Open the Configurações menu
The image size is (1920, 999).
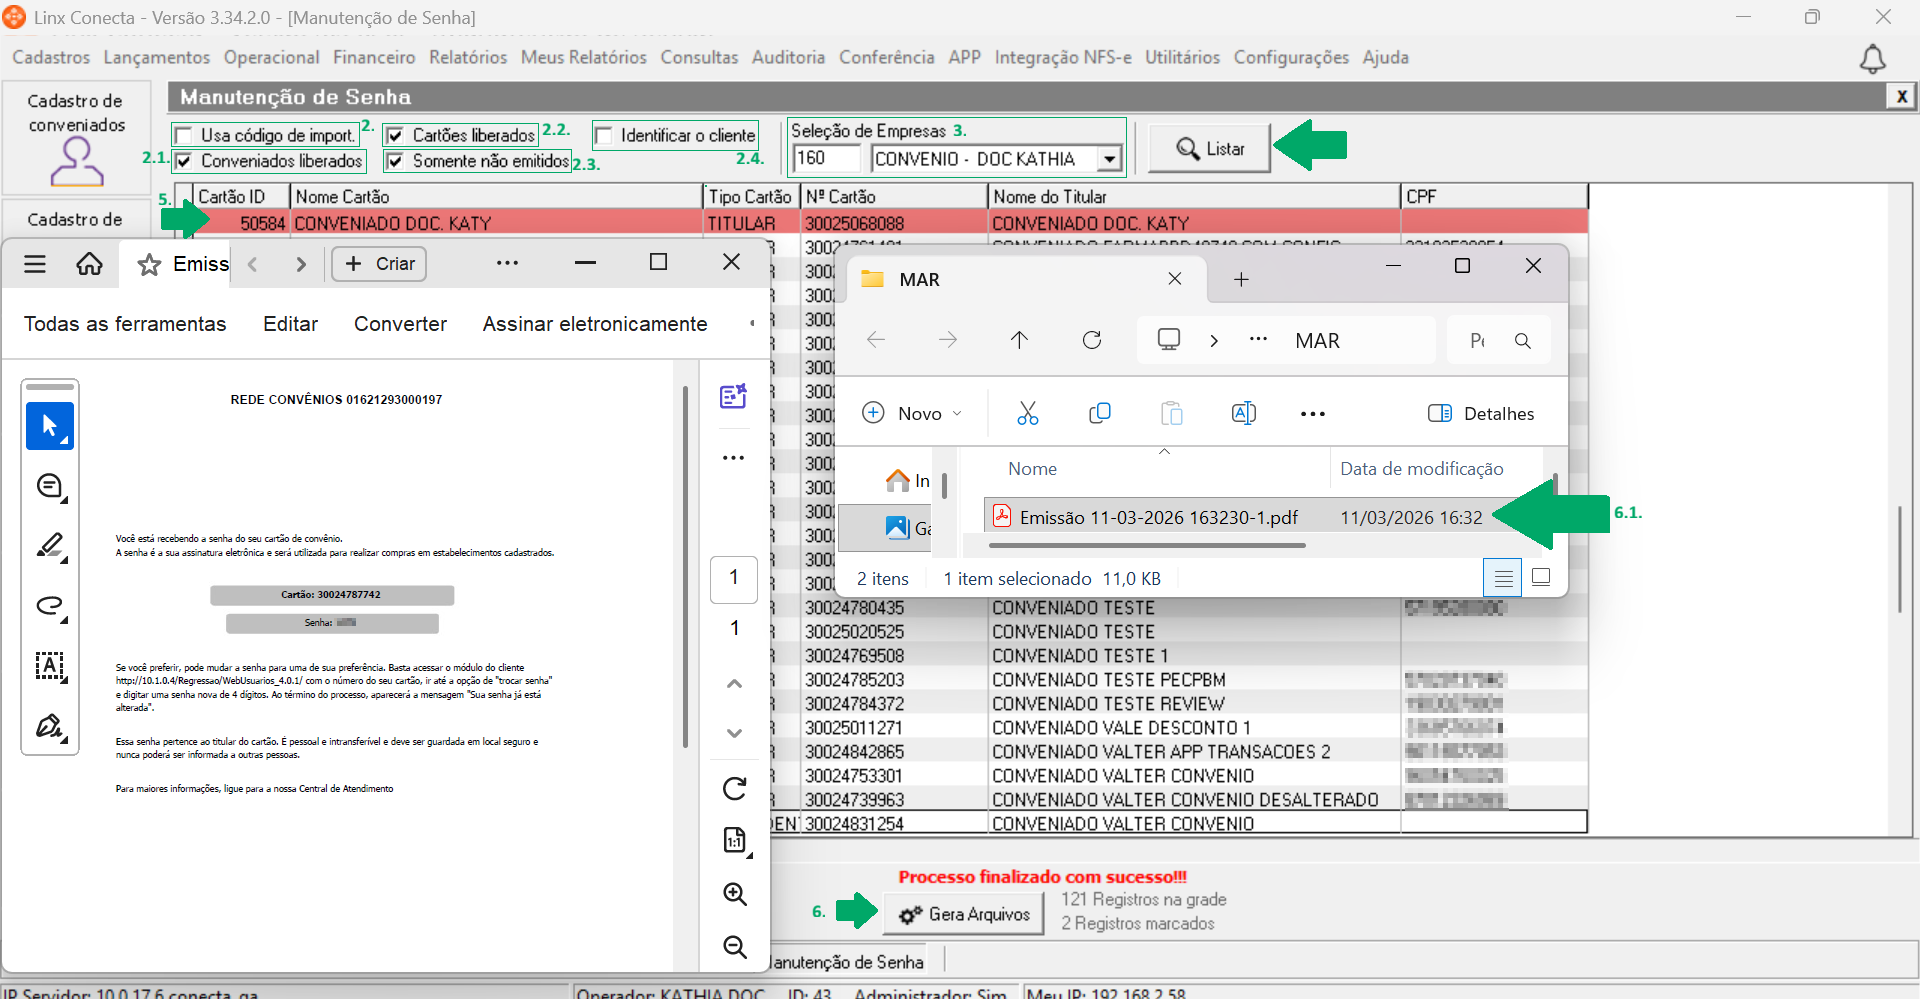(1291, 58)
